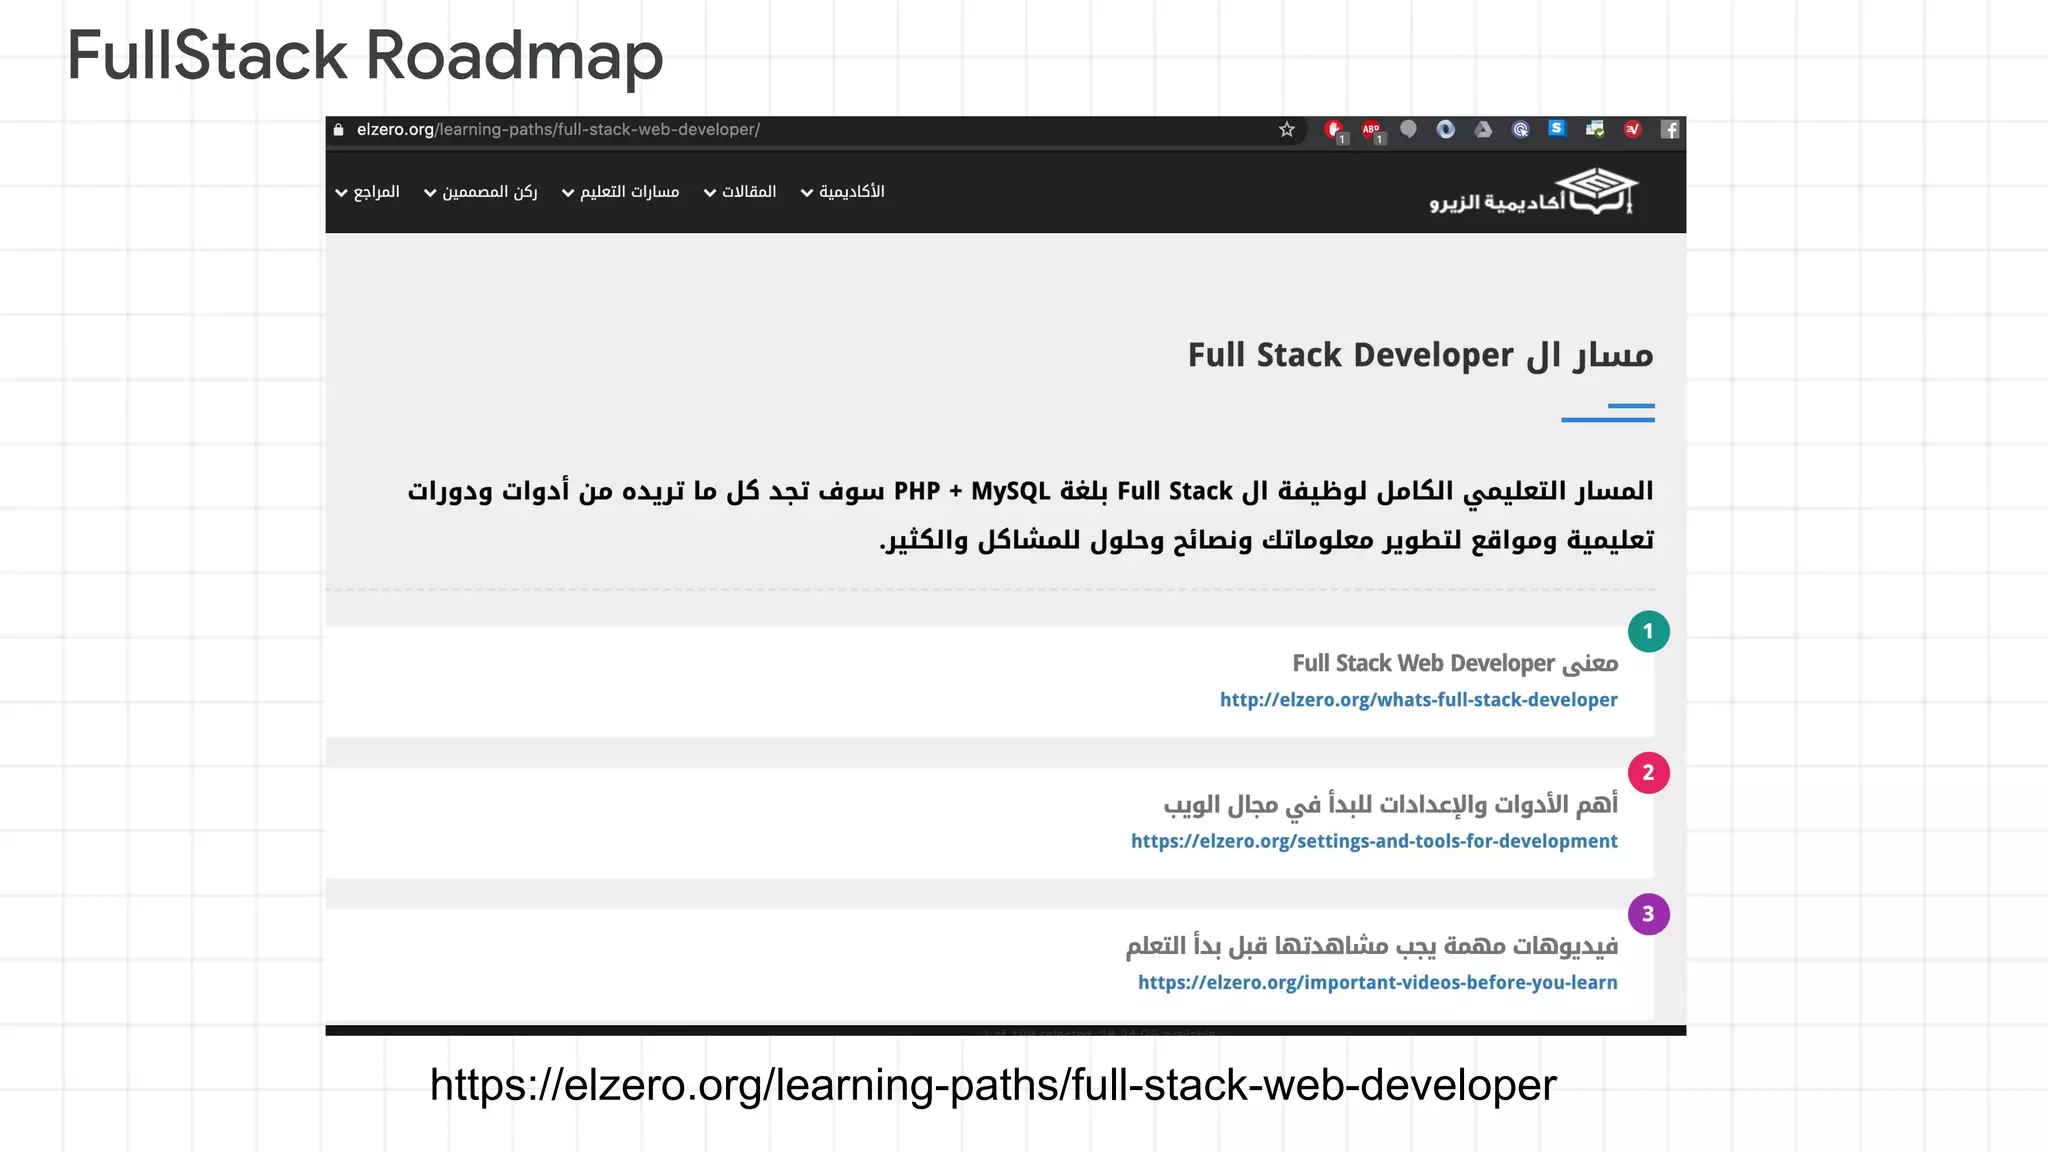The height and width of the screenshot is (1152, 2048).
Task: Expand the ركن المصممين menu
Action: 481,191
